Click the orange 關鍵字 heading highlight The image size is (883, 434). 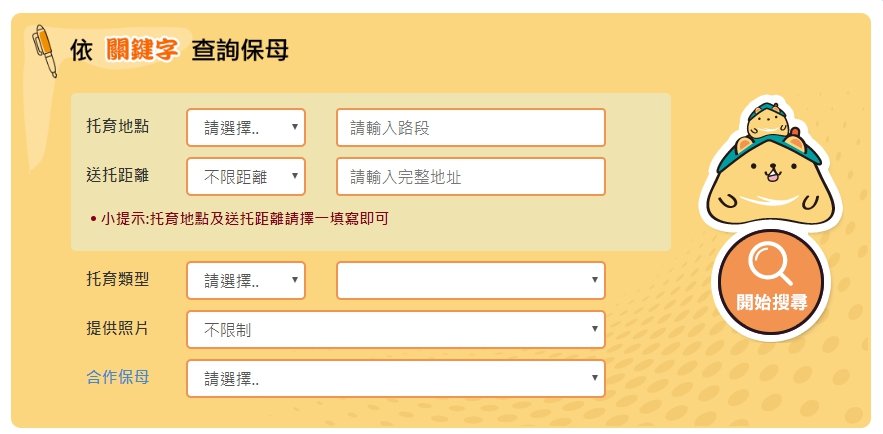point(142,51)
